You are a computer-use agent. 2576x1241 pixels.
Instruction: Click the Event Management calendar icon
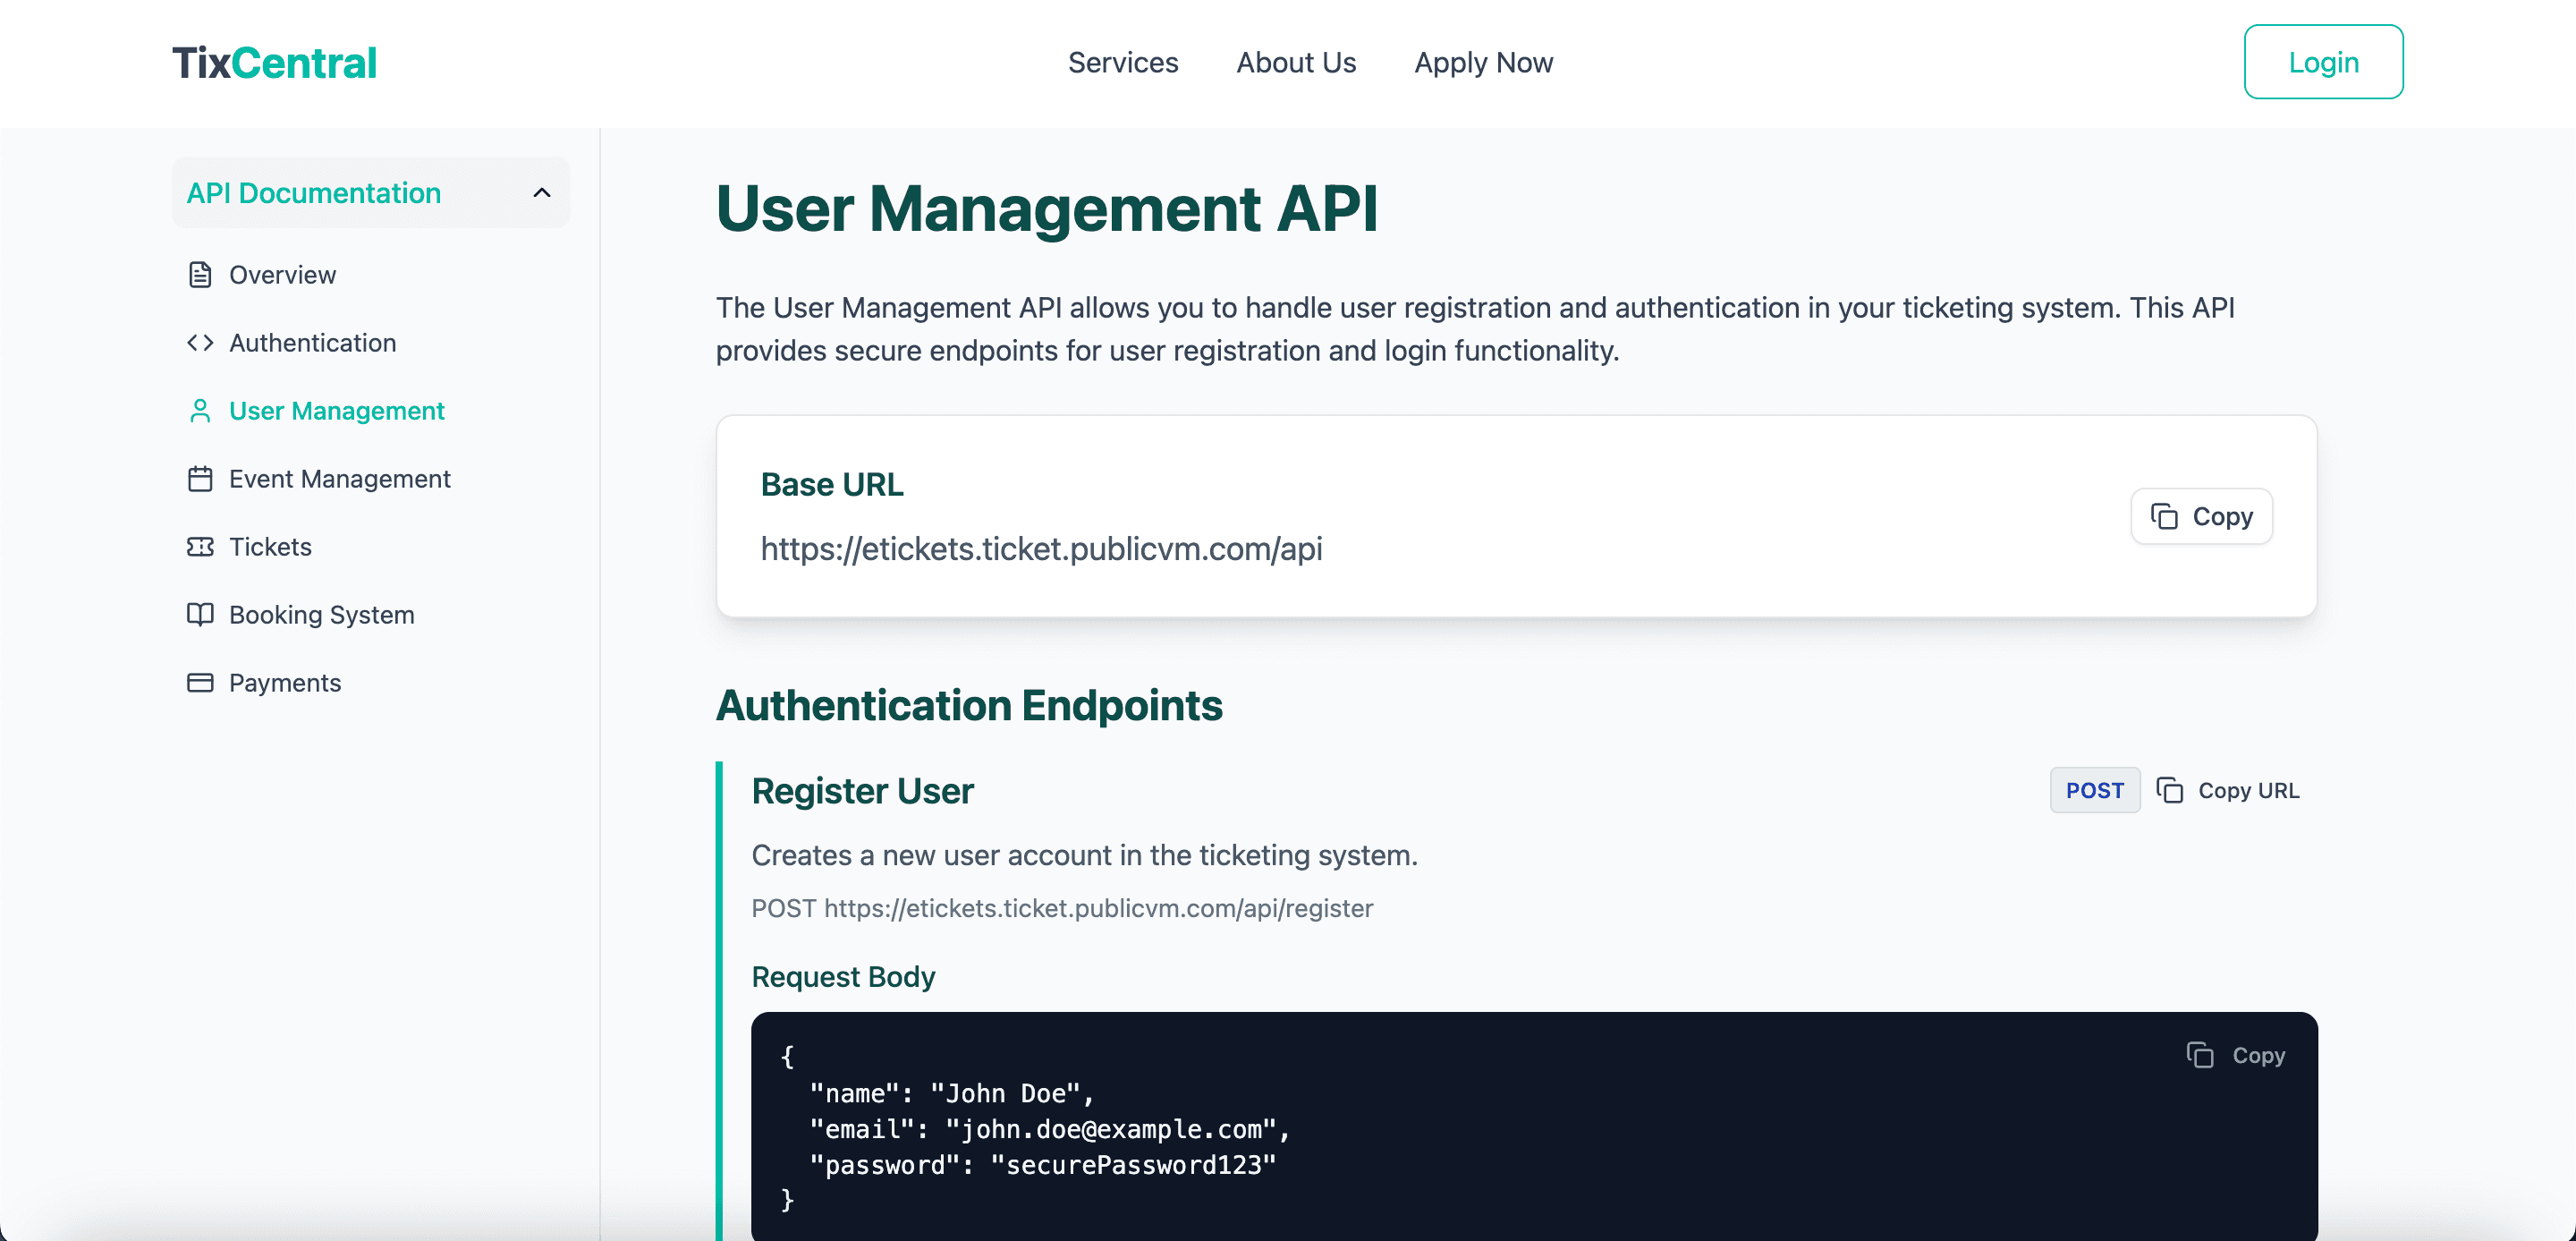pyautogui.click(x=199, y=478)
